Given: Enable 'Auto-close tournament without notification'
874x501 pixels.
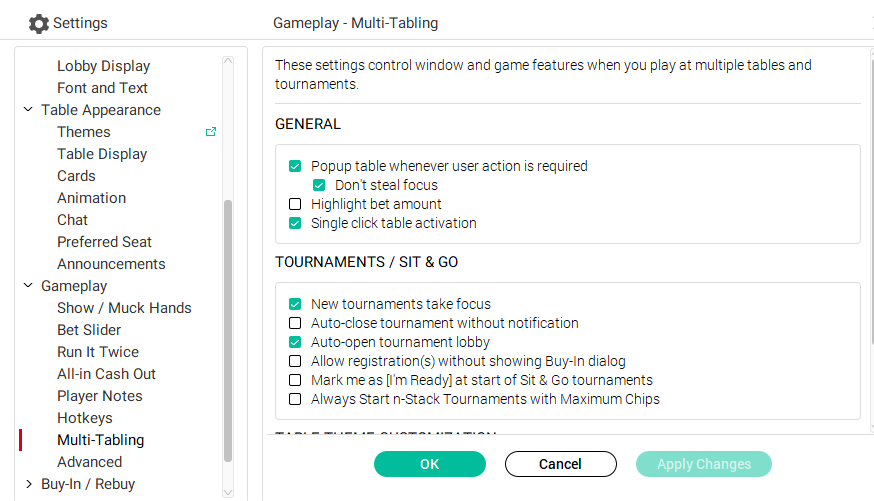Looking at the screenshot, I should [295, 323].
